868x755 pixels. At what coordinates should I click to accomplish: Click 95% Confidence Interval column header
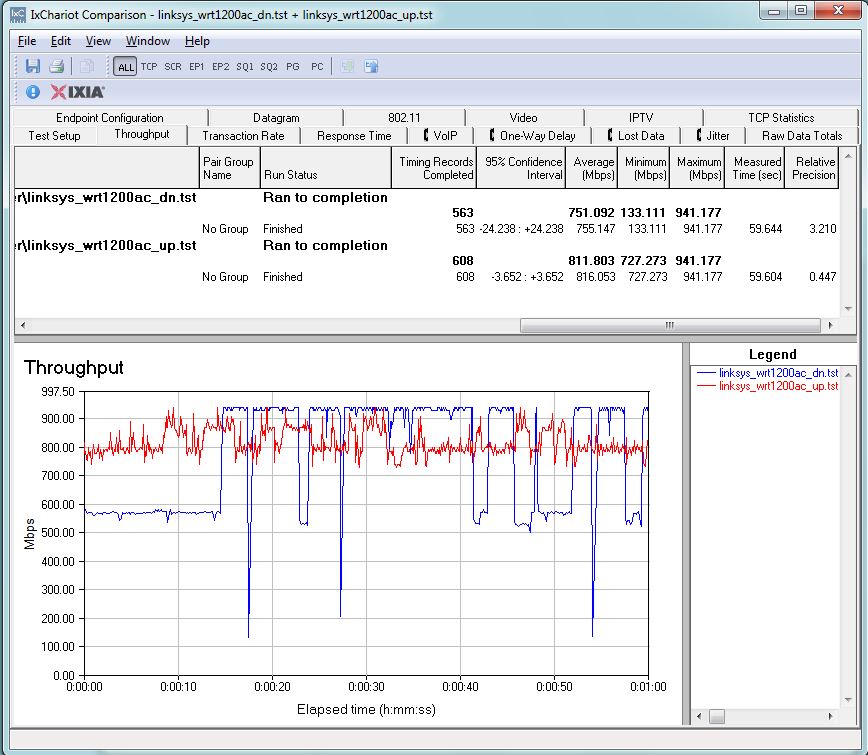pyautogui.click(x=521, y=168)
